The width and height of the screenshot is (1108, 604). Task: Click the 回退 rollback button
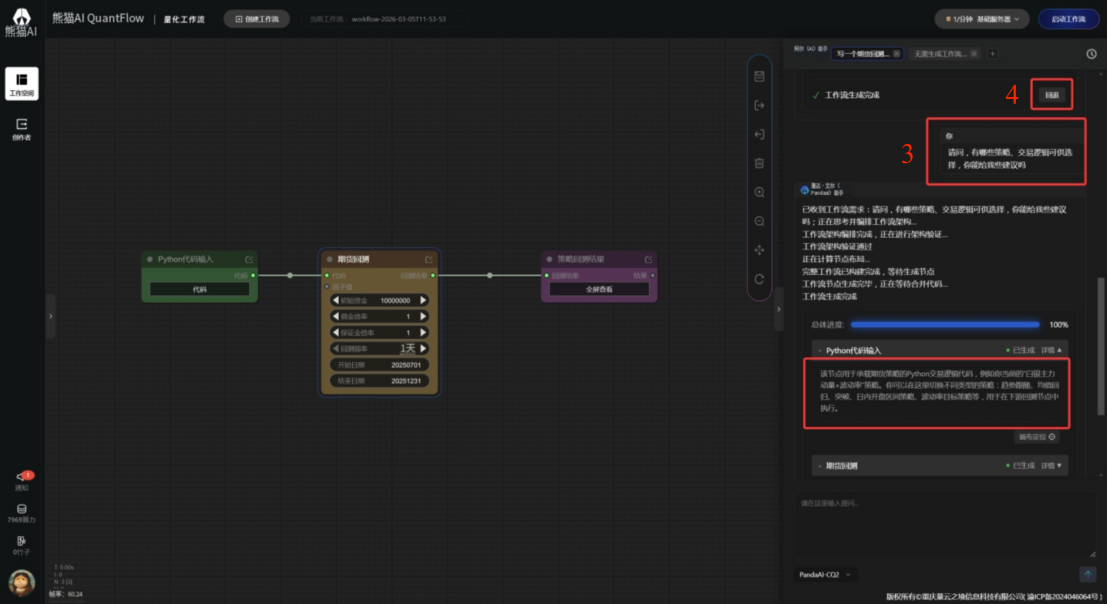pyautogui.click(x=1052, y=95)
